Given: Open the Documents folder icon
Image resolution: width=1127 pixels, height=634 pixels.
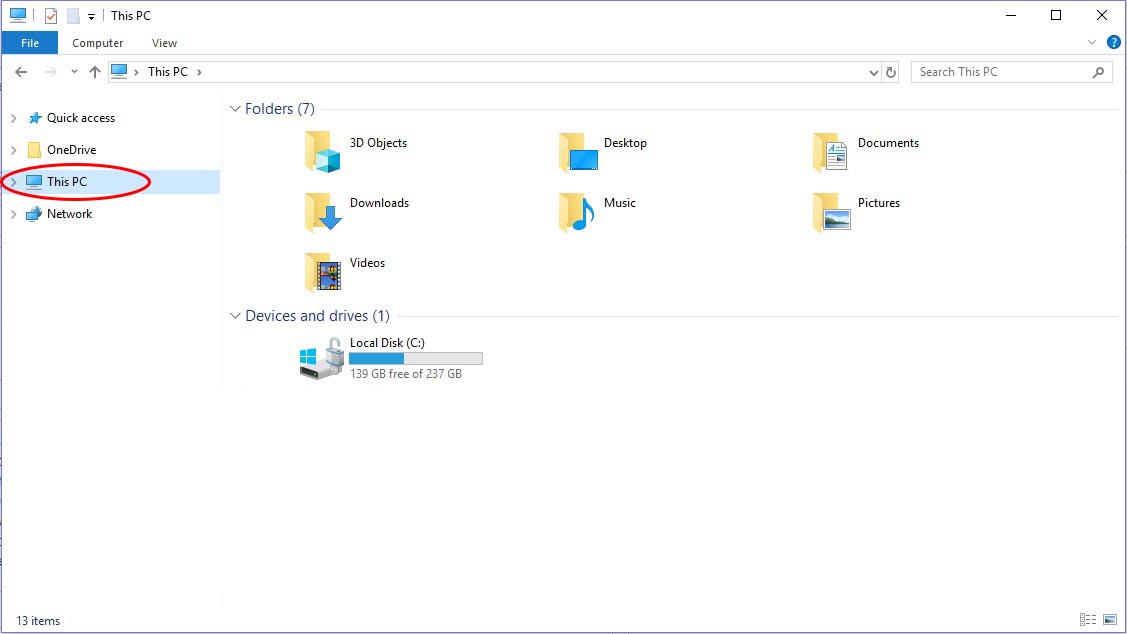Looking at the screenshot, I should (x=831, y=152).
